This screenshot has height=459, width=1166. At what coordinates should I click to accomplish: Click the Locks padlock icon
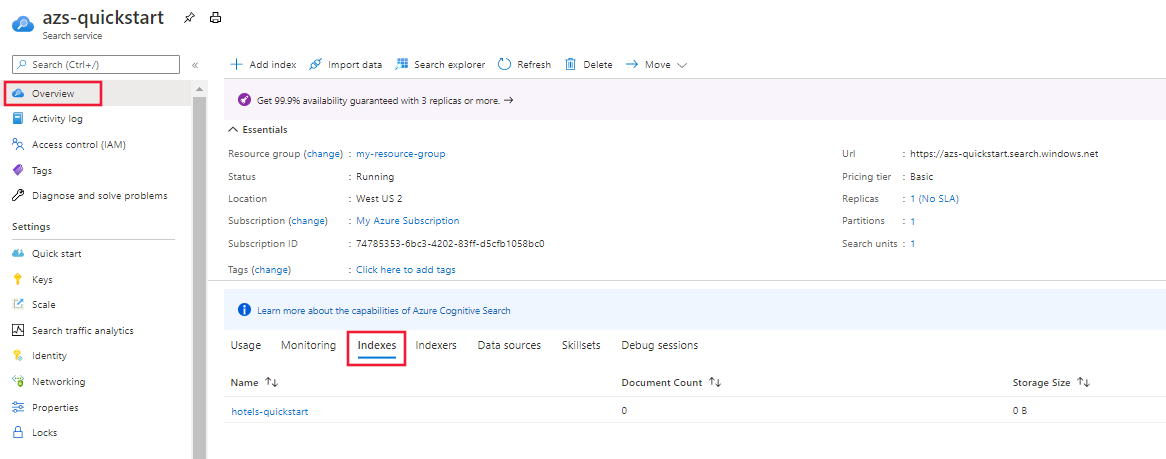[x=19, y=432]
